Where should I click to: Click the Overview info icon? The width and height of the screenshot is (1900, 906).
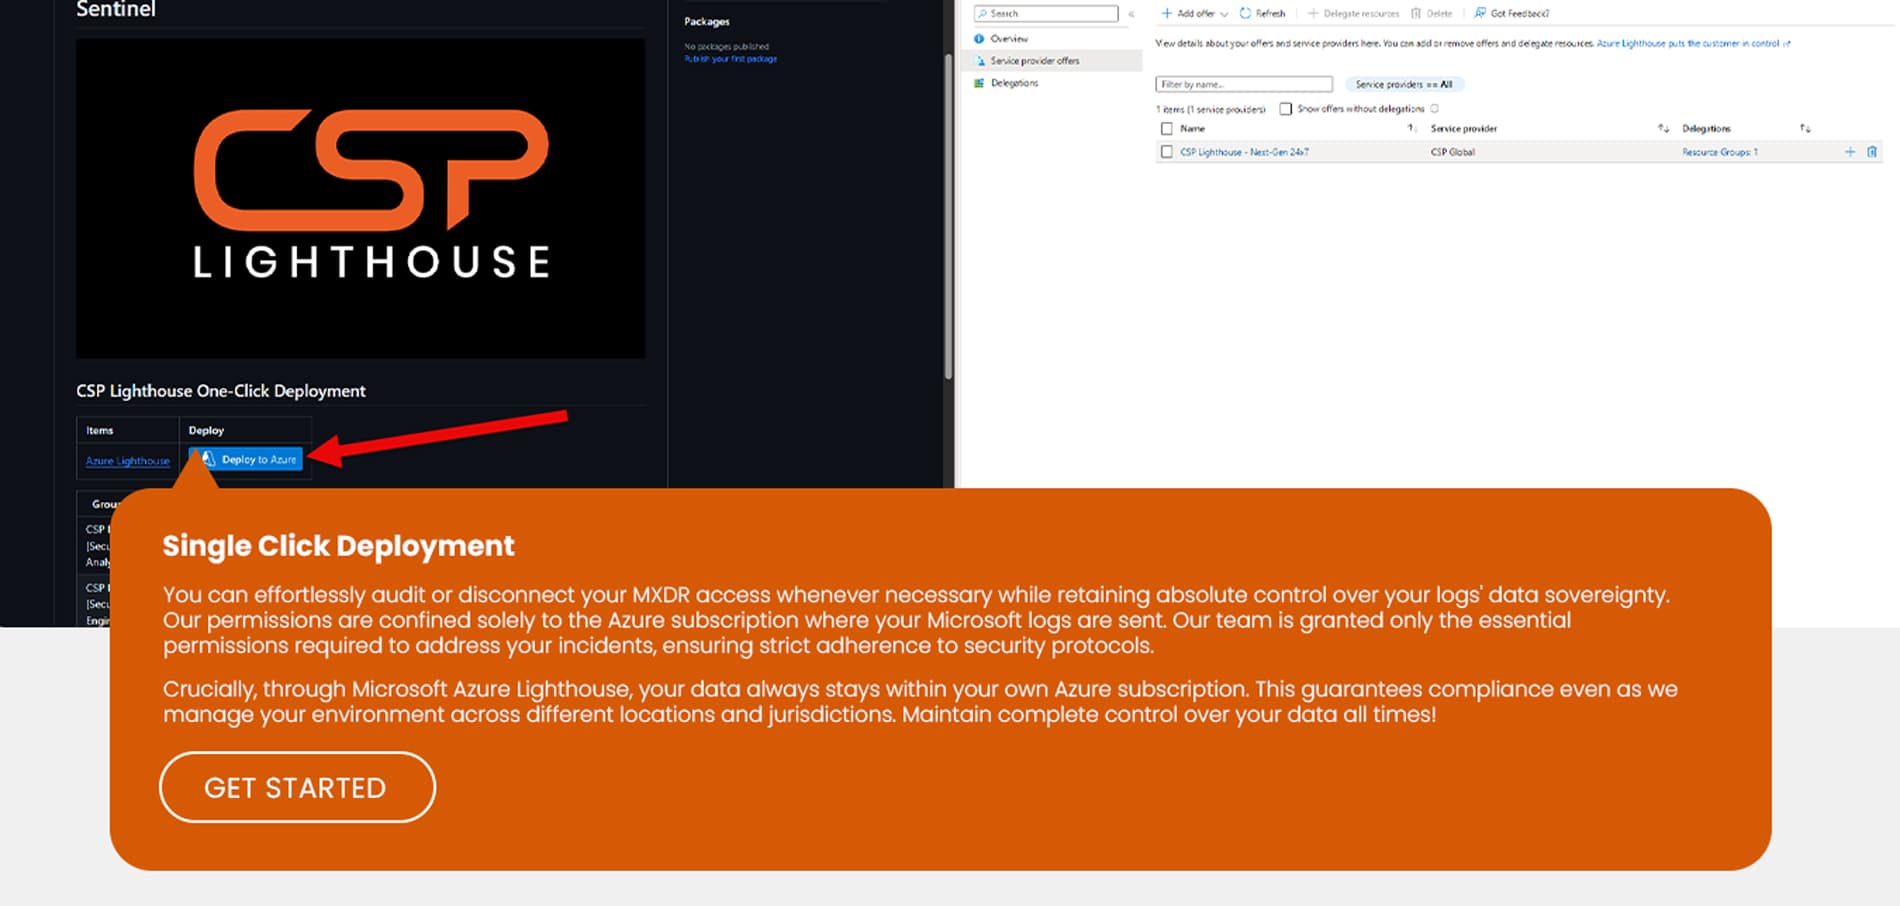[x=979, y=38]
